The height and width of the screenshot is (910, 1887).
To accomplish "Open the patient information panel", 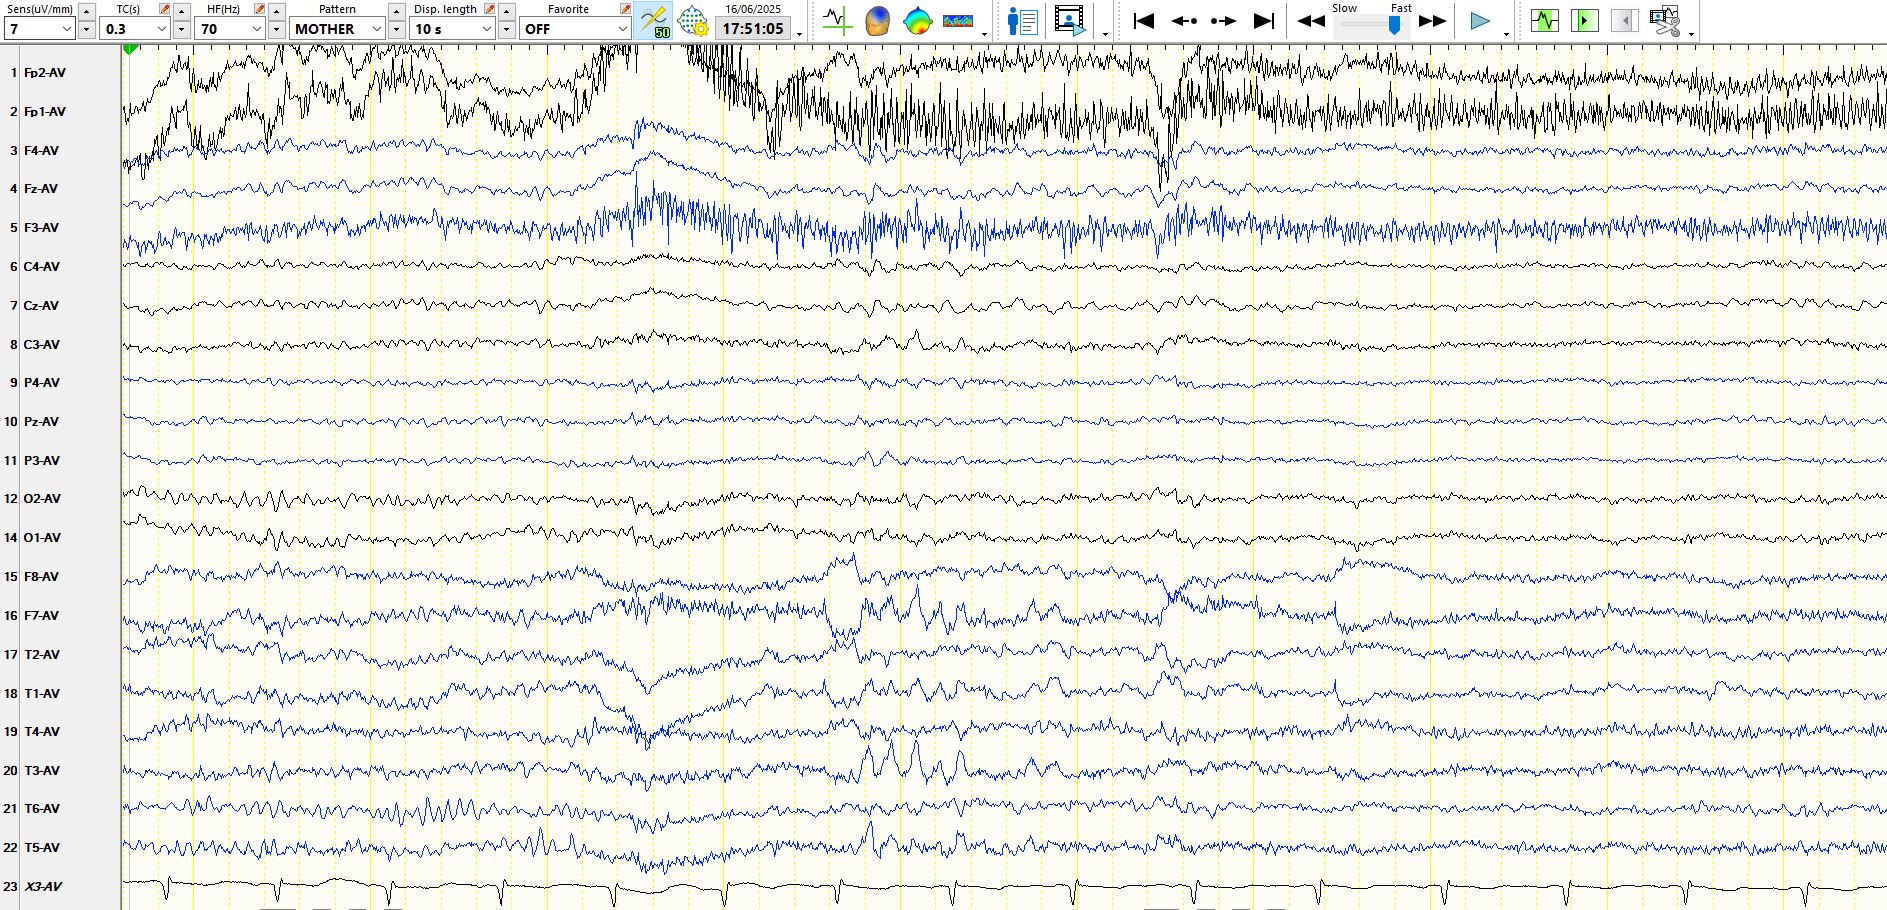I will 1022,21.
